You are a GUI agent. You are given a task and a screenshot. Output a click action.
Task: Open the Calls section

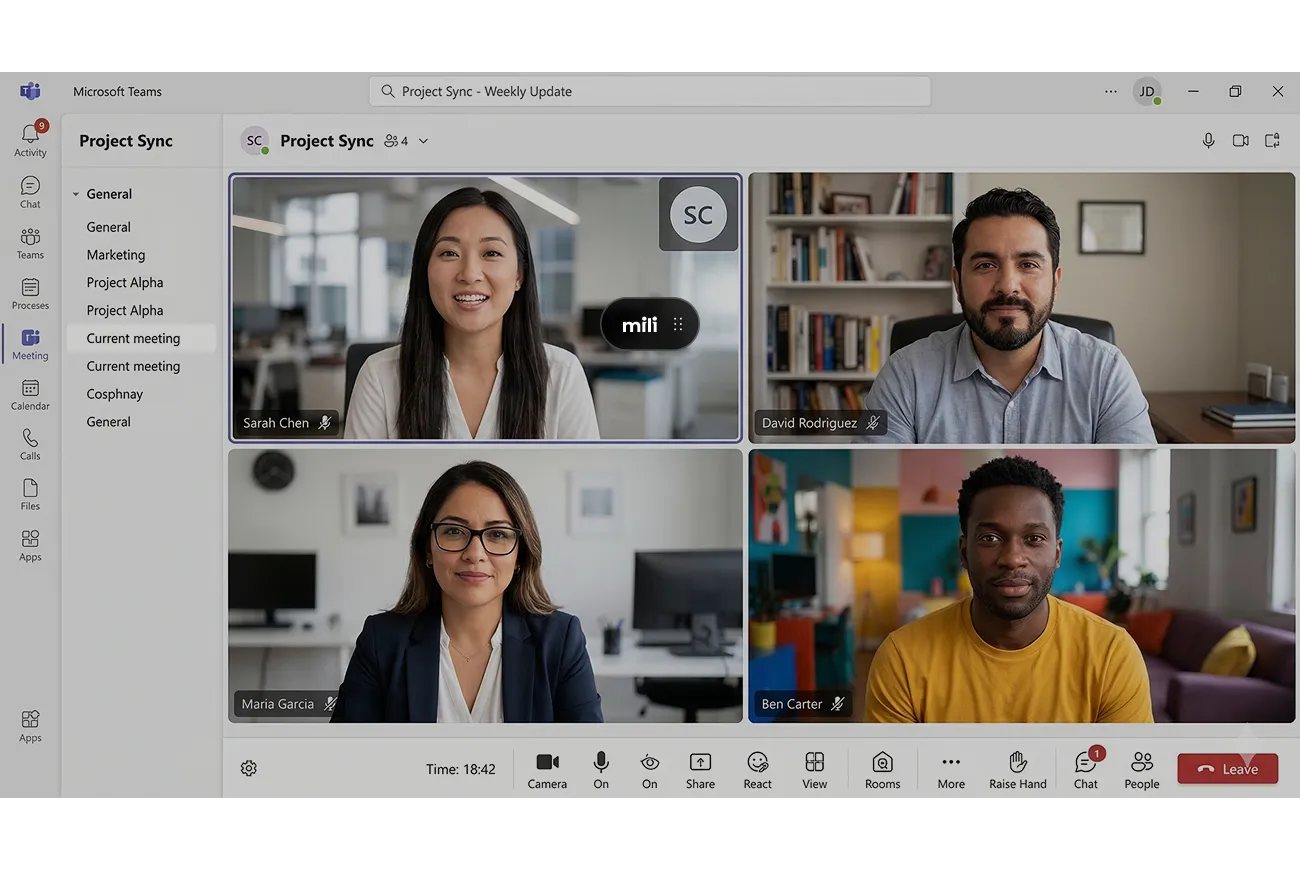pos(30,445)
